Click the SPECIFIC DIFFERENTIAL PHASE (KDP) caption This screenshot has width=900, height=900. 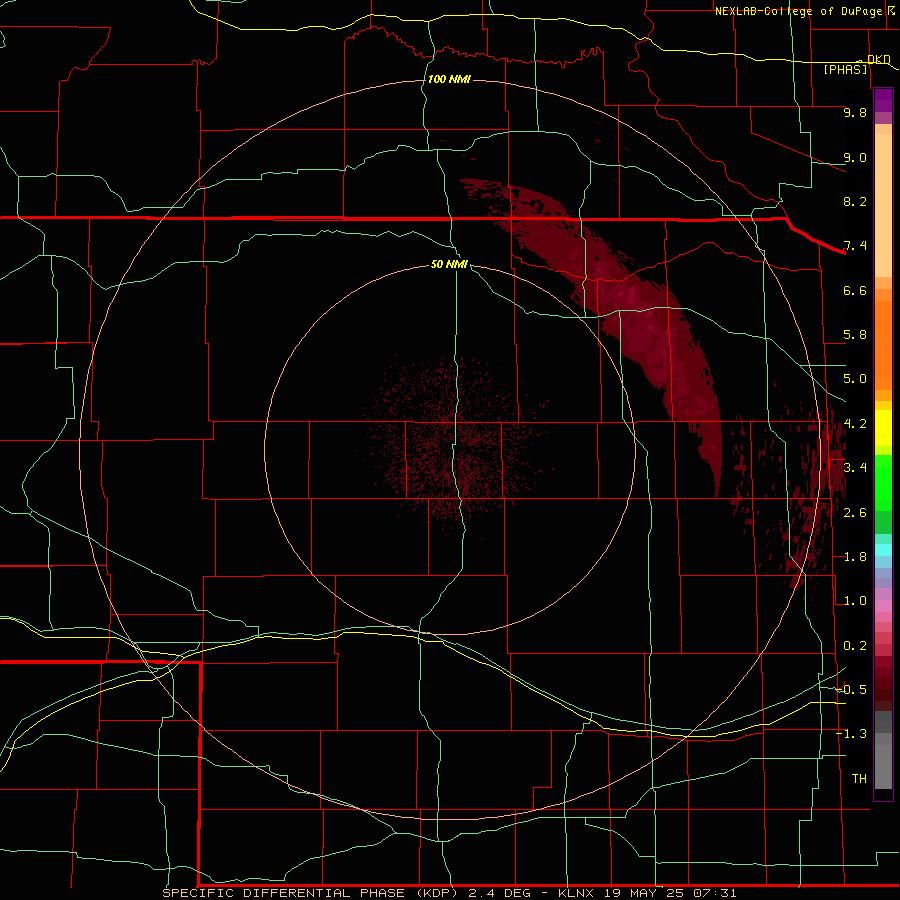point(311,893)
